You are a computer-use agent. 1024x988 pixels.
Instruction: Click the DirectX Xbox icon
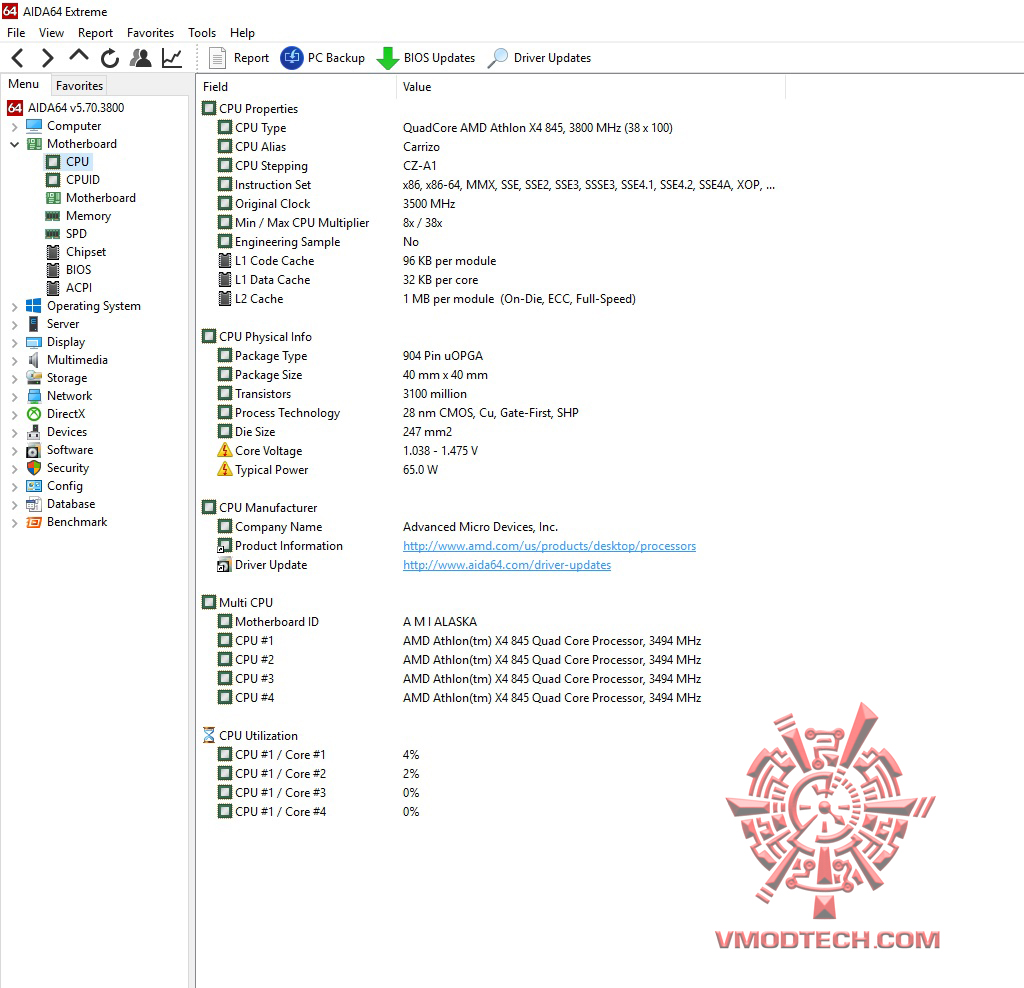(34, 413)
